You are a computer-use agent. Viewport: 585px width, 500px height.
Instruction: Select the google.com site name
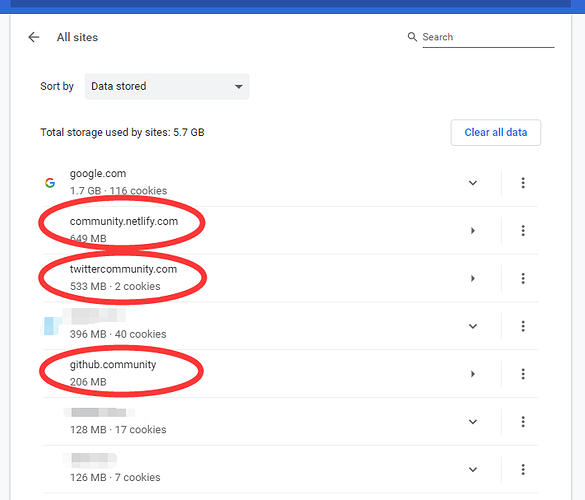coord(98,174)
